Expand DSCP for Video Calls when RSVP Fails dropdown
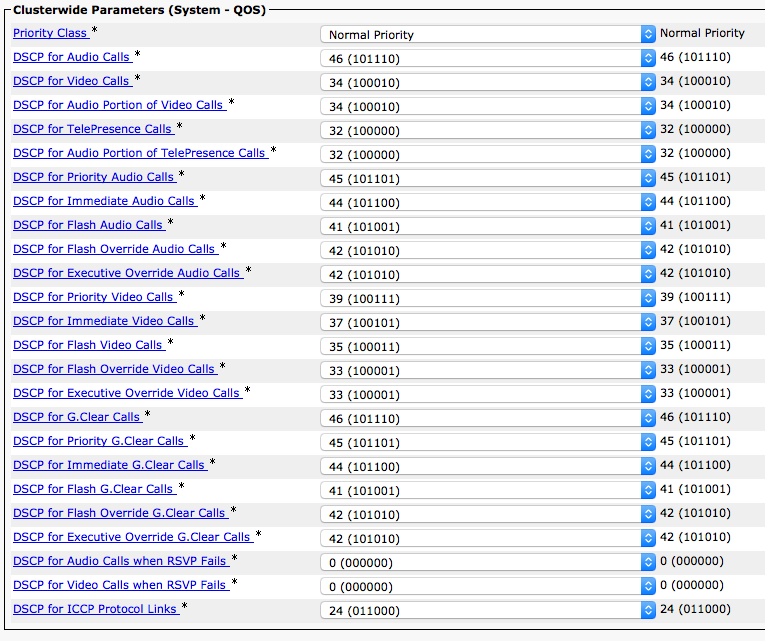 488,585
